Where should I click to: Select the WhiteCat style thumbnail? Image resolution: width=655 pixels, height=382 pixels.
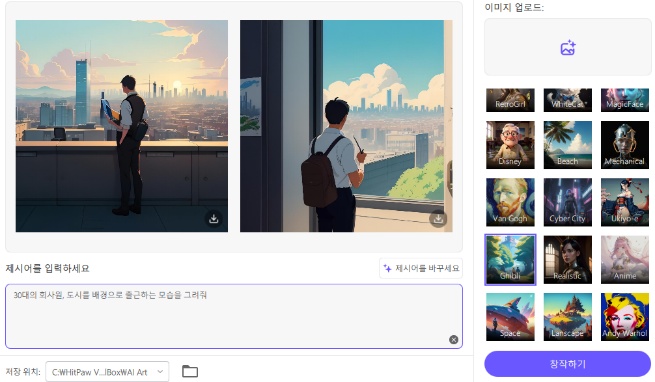tap(567, 100)
